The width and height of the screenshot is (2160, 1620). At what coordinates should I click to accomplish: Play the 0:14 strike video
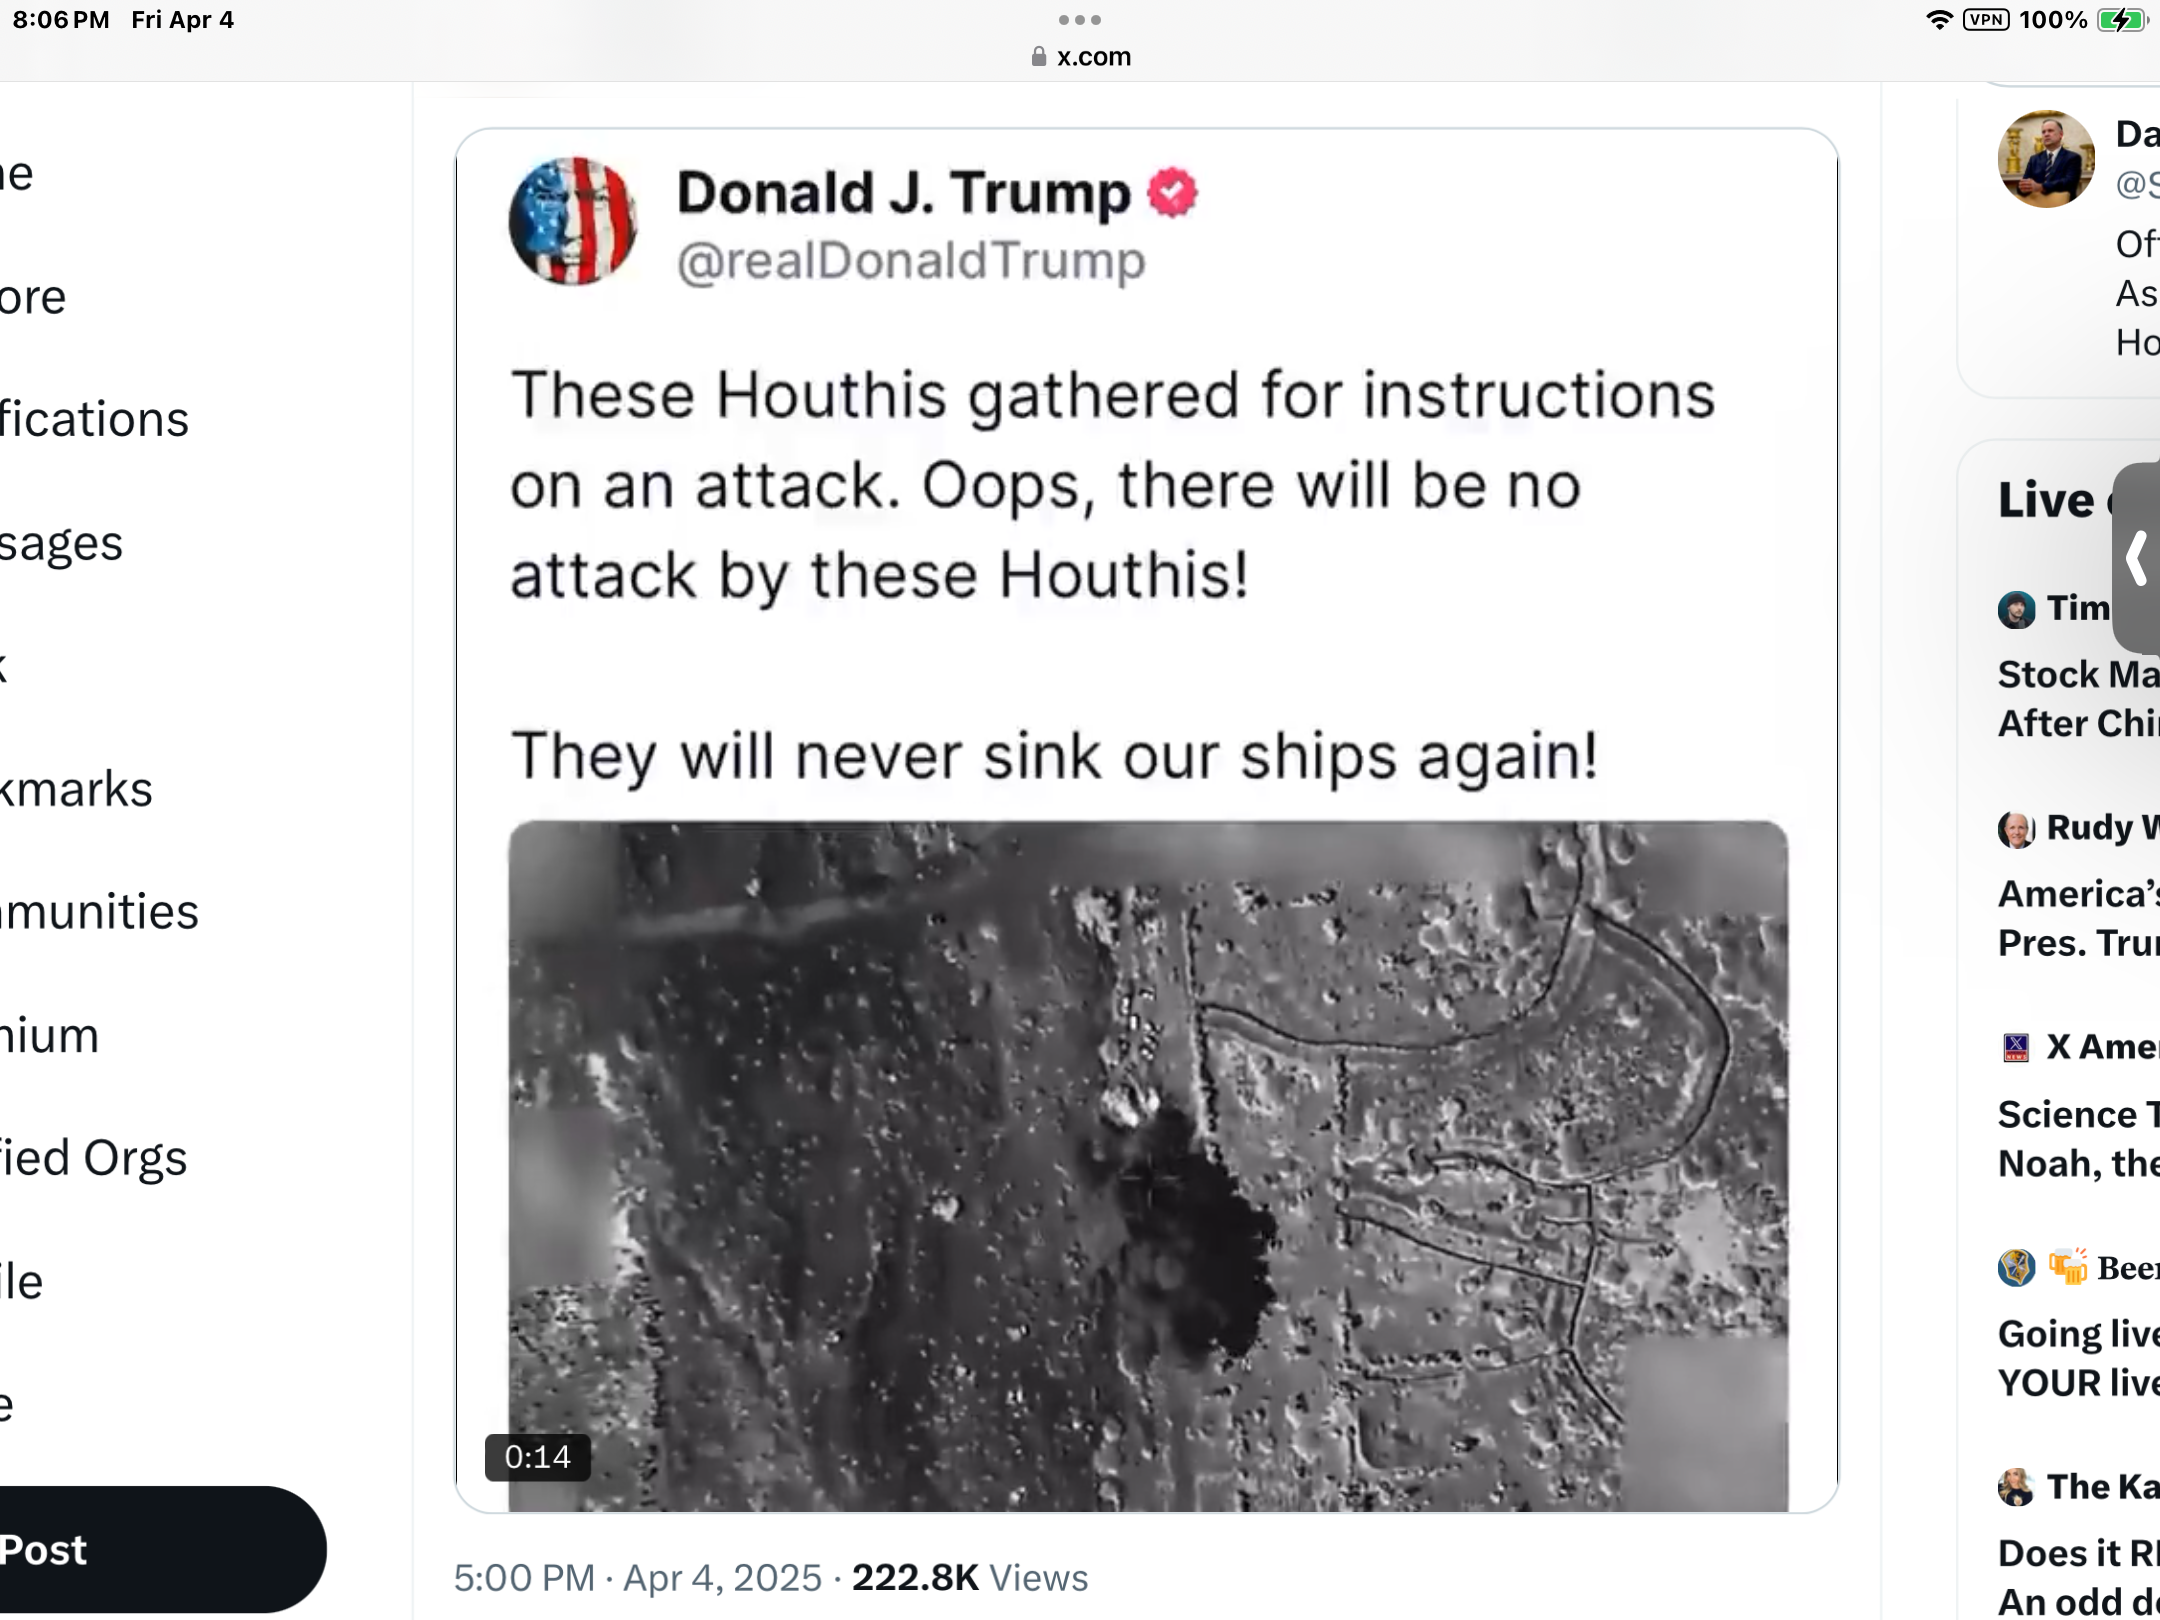point(1148,1166)
